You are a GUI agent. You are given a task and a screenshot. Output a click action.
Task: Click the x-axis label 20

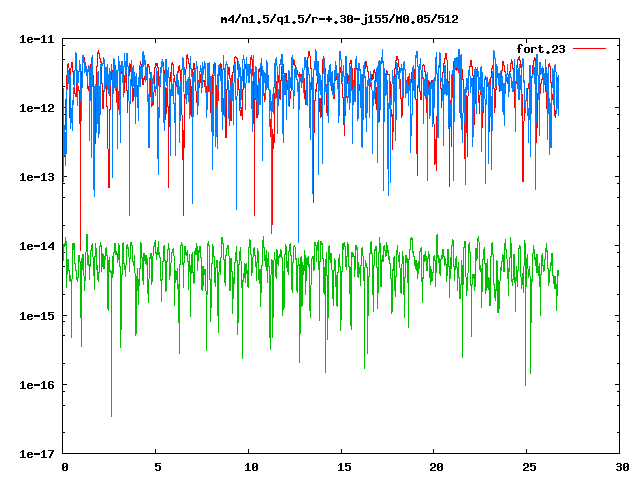tap(436, 467)
